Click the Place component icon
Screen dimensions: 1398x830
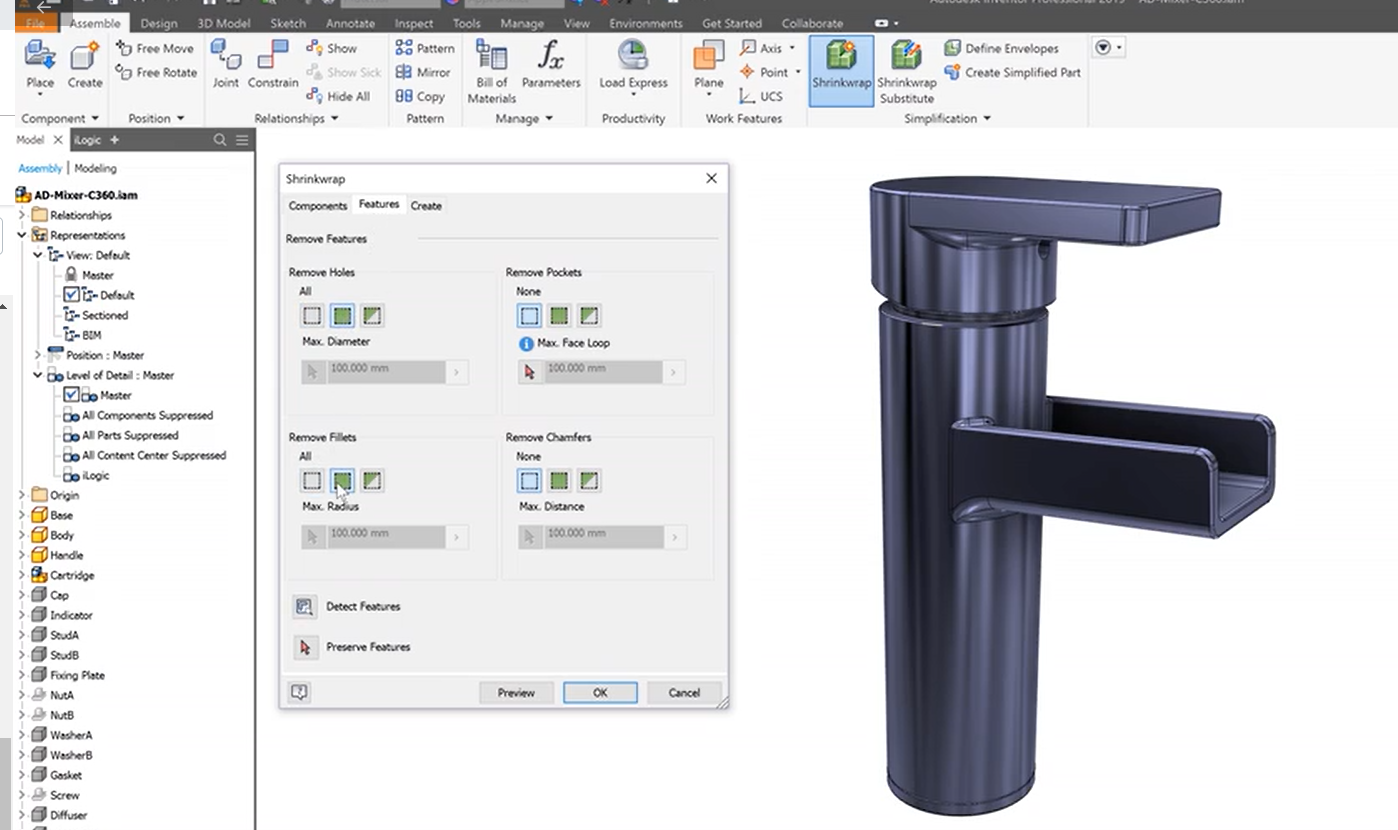(x=40, y=58)
